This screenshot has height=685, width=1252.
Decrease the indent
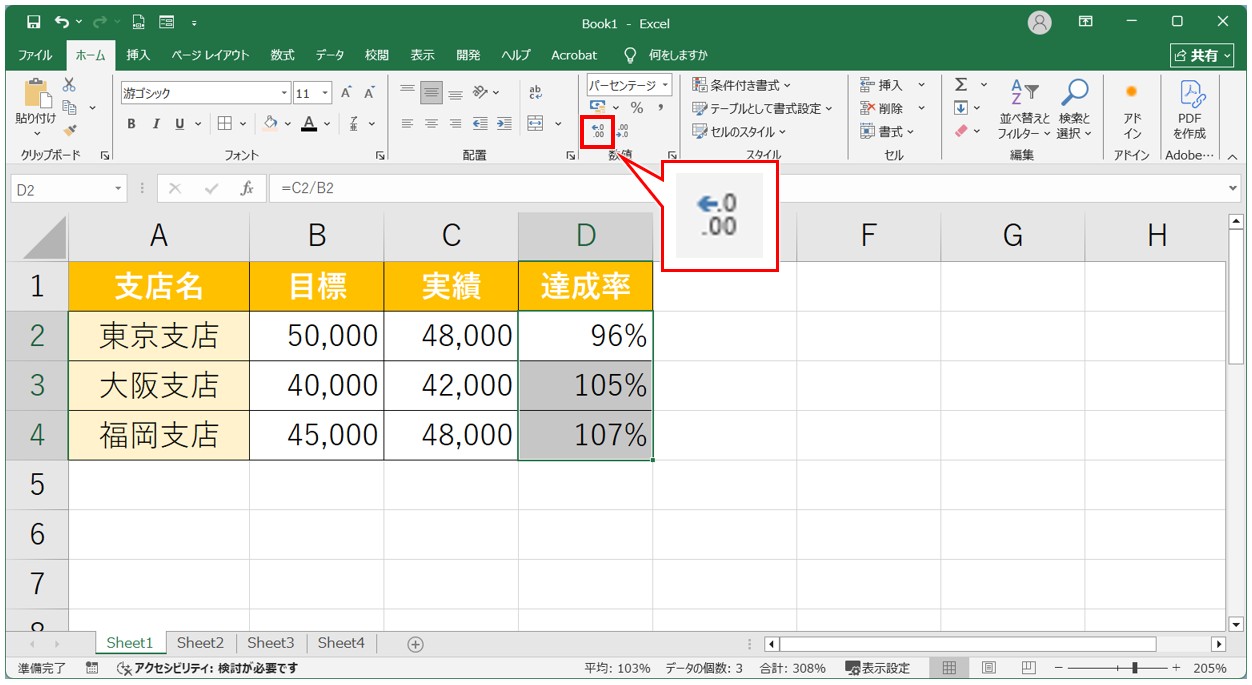click(480, 124)
